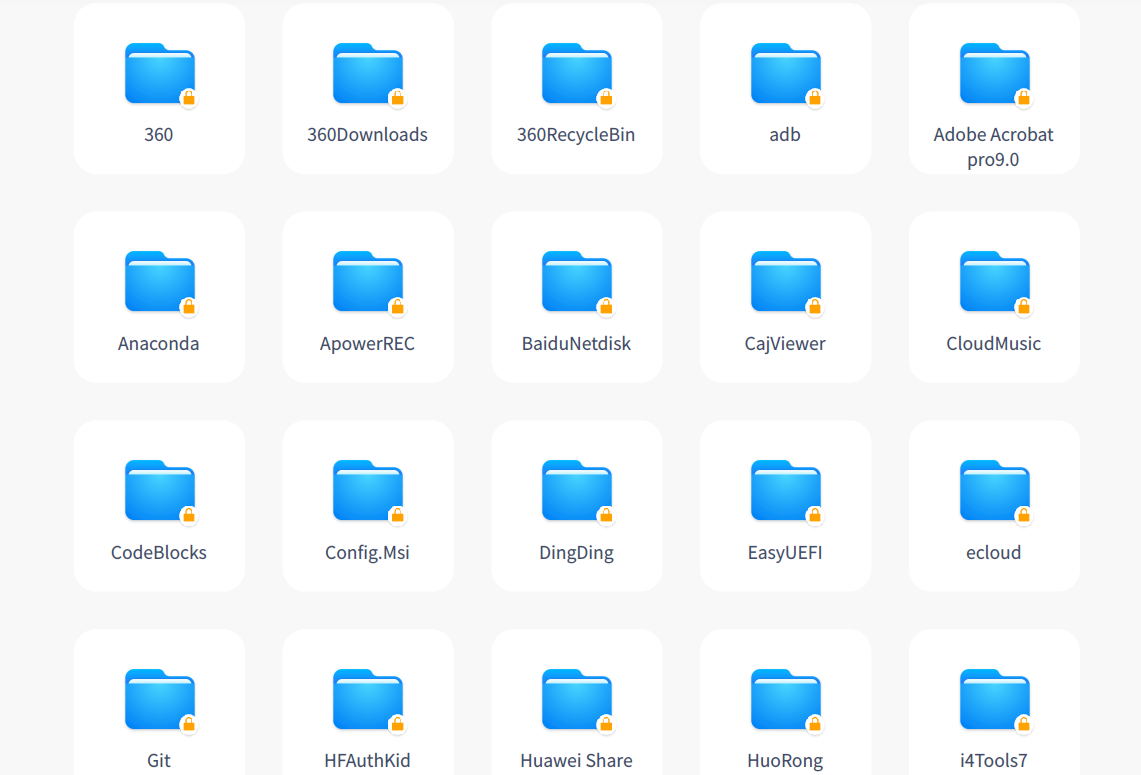
Task: Open the i4Tools7 folder icon
Action: 995,701
